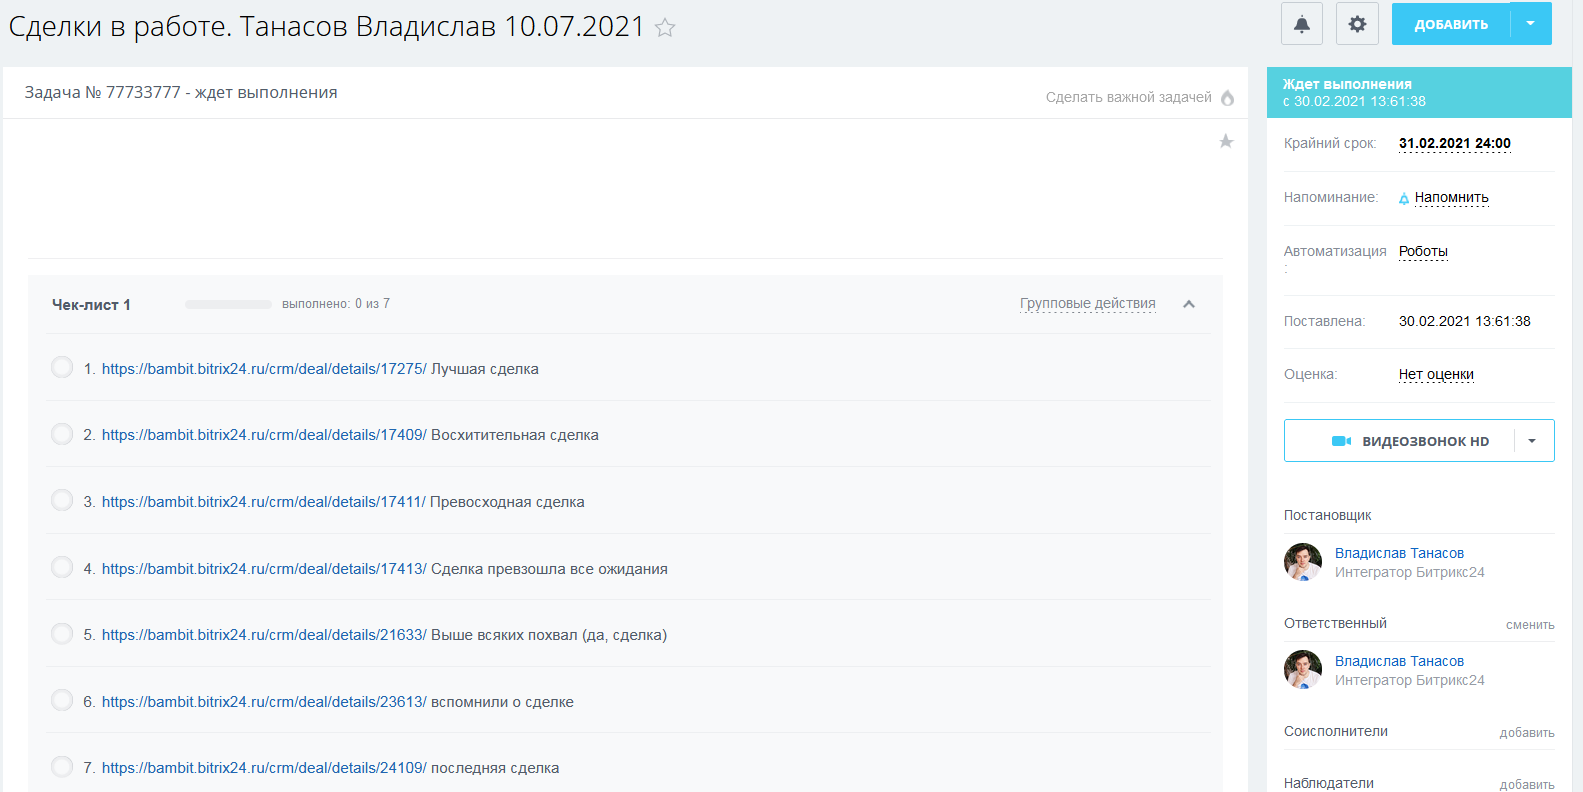Check item 7 последняя сделка
The width and height of the screenshot is (1583, 792).
click(62, 767)
